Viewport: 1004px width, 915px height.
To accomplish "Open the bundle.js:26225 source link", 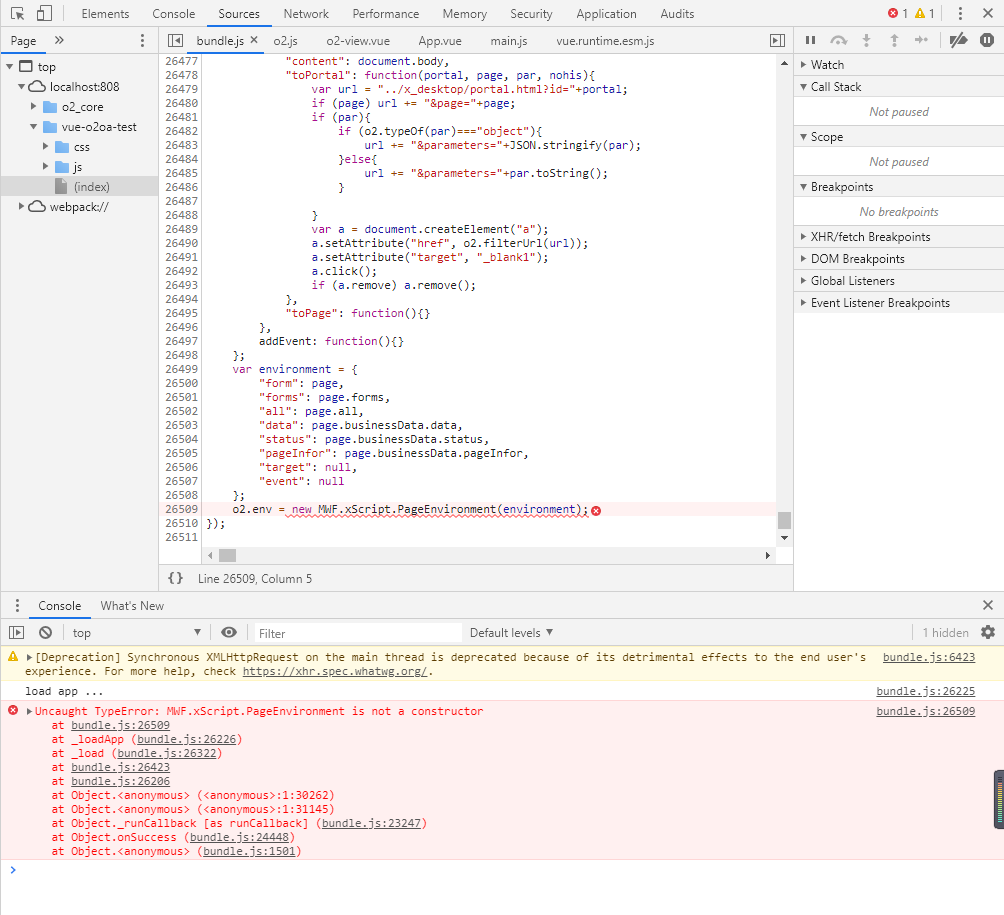I will 925,691.
